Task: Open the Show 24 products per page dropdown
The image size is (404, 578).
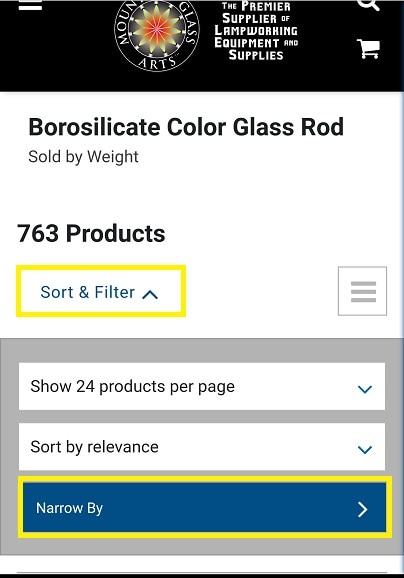Action: [202, 386]
